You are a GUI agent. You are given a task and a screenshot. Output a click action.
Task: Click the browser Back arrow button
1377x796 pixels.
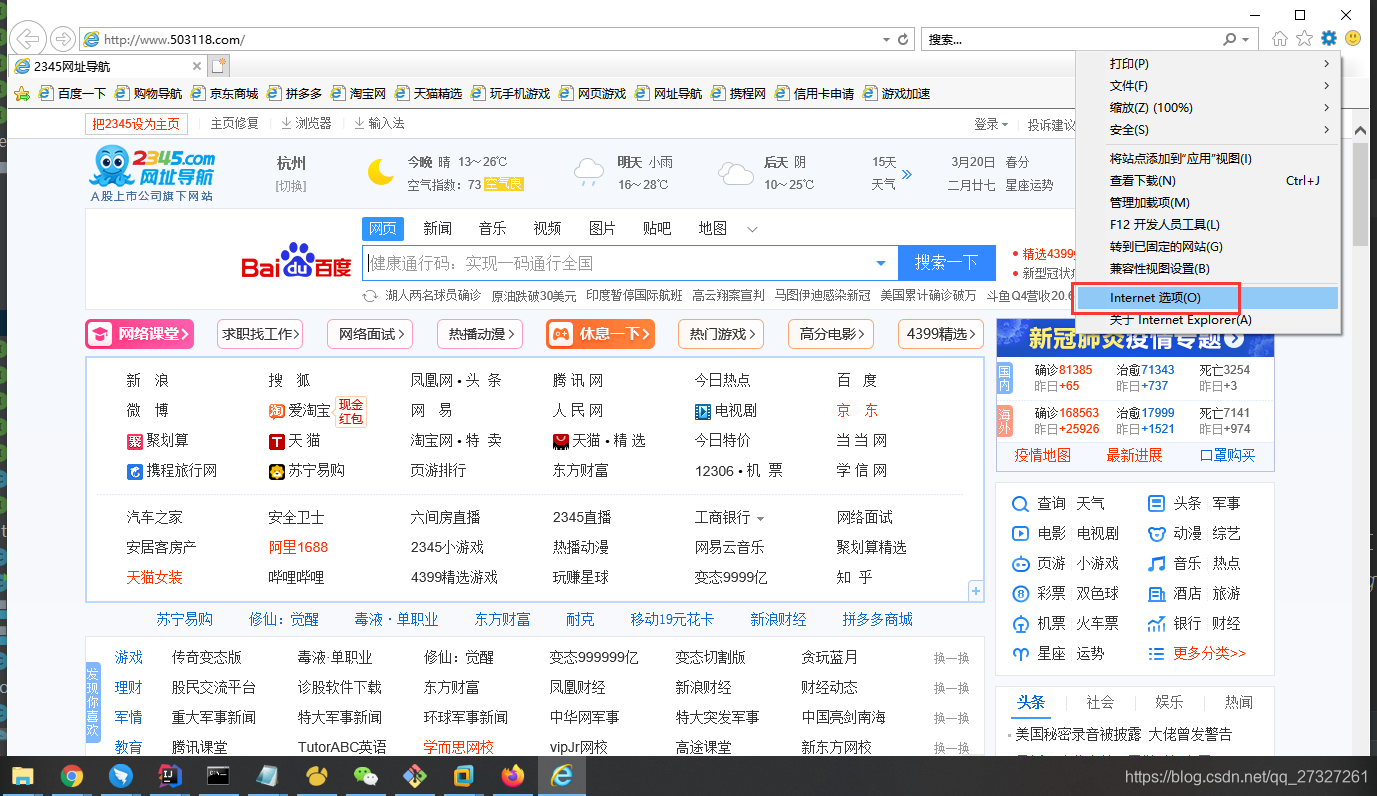click(28, 39)
